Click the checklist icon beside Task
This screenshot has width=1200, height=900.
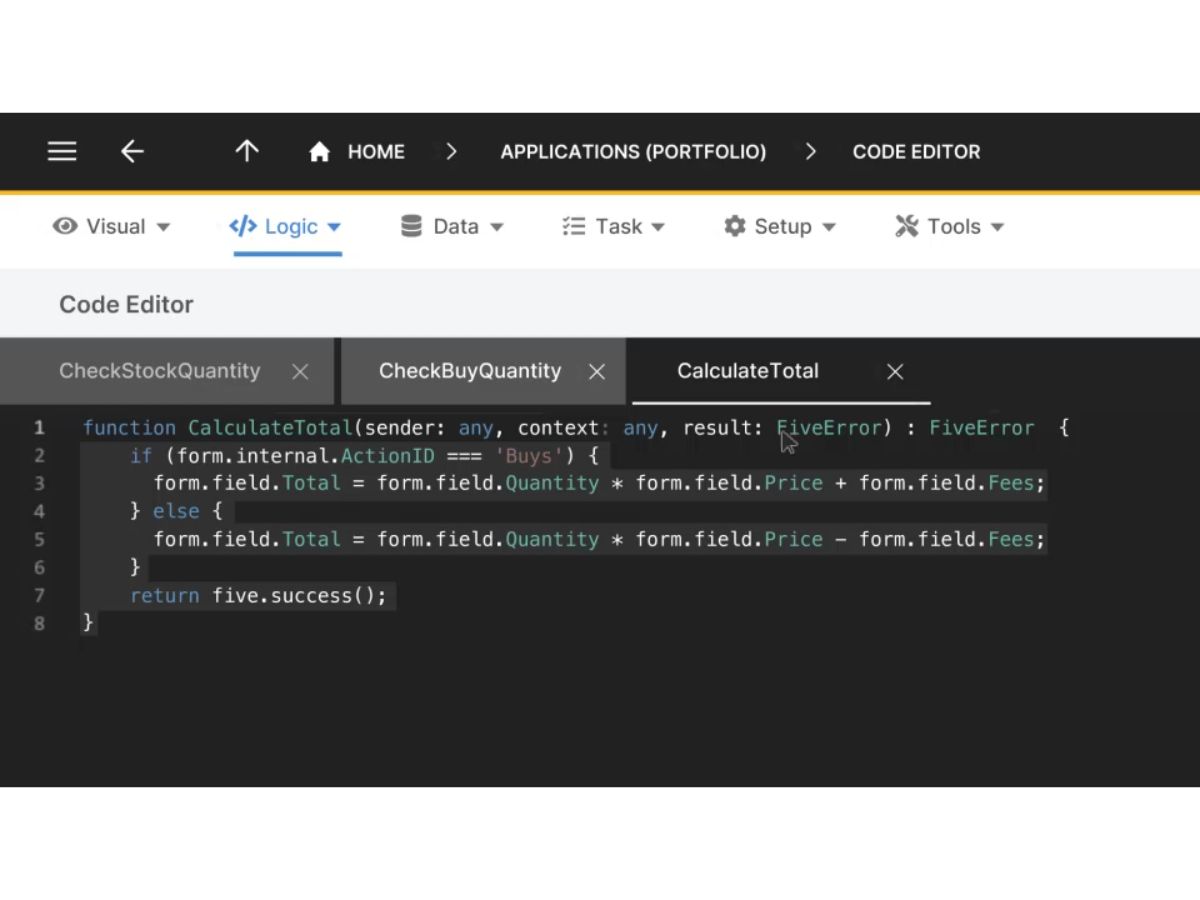click(x=573, y=226)
